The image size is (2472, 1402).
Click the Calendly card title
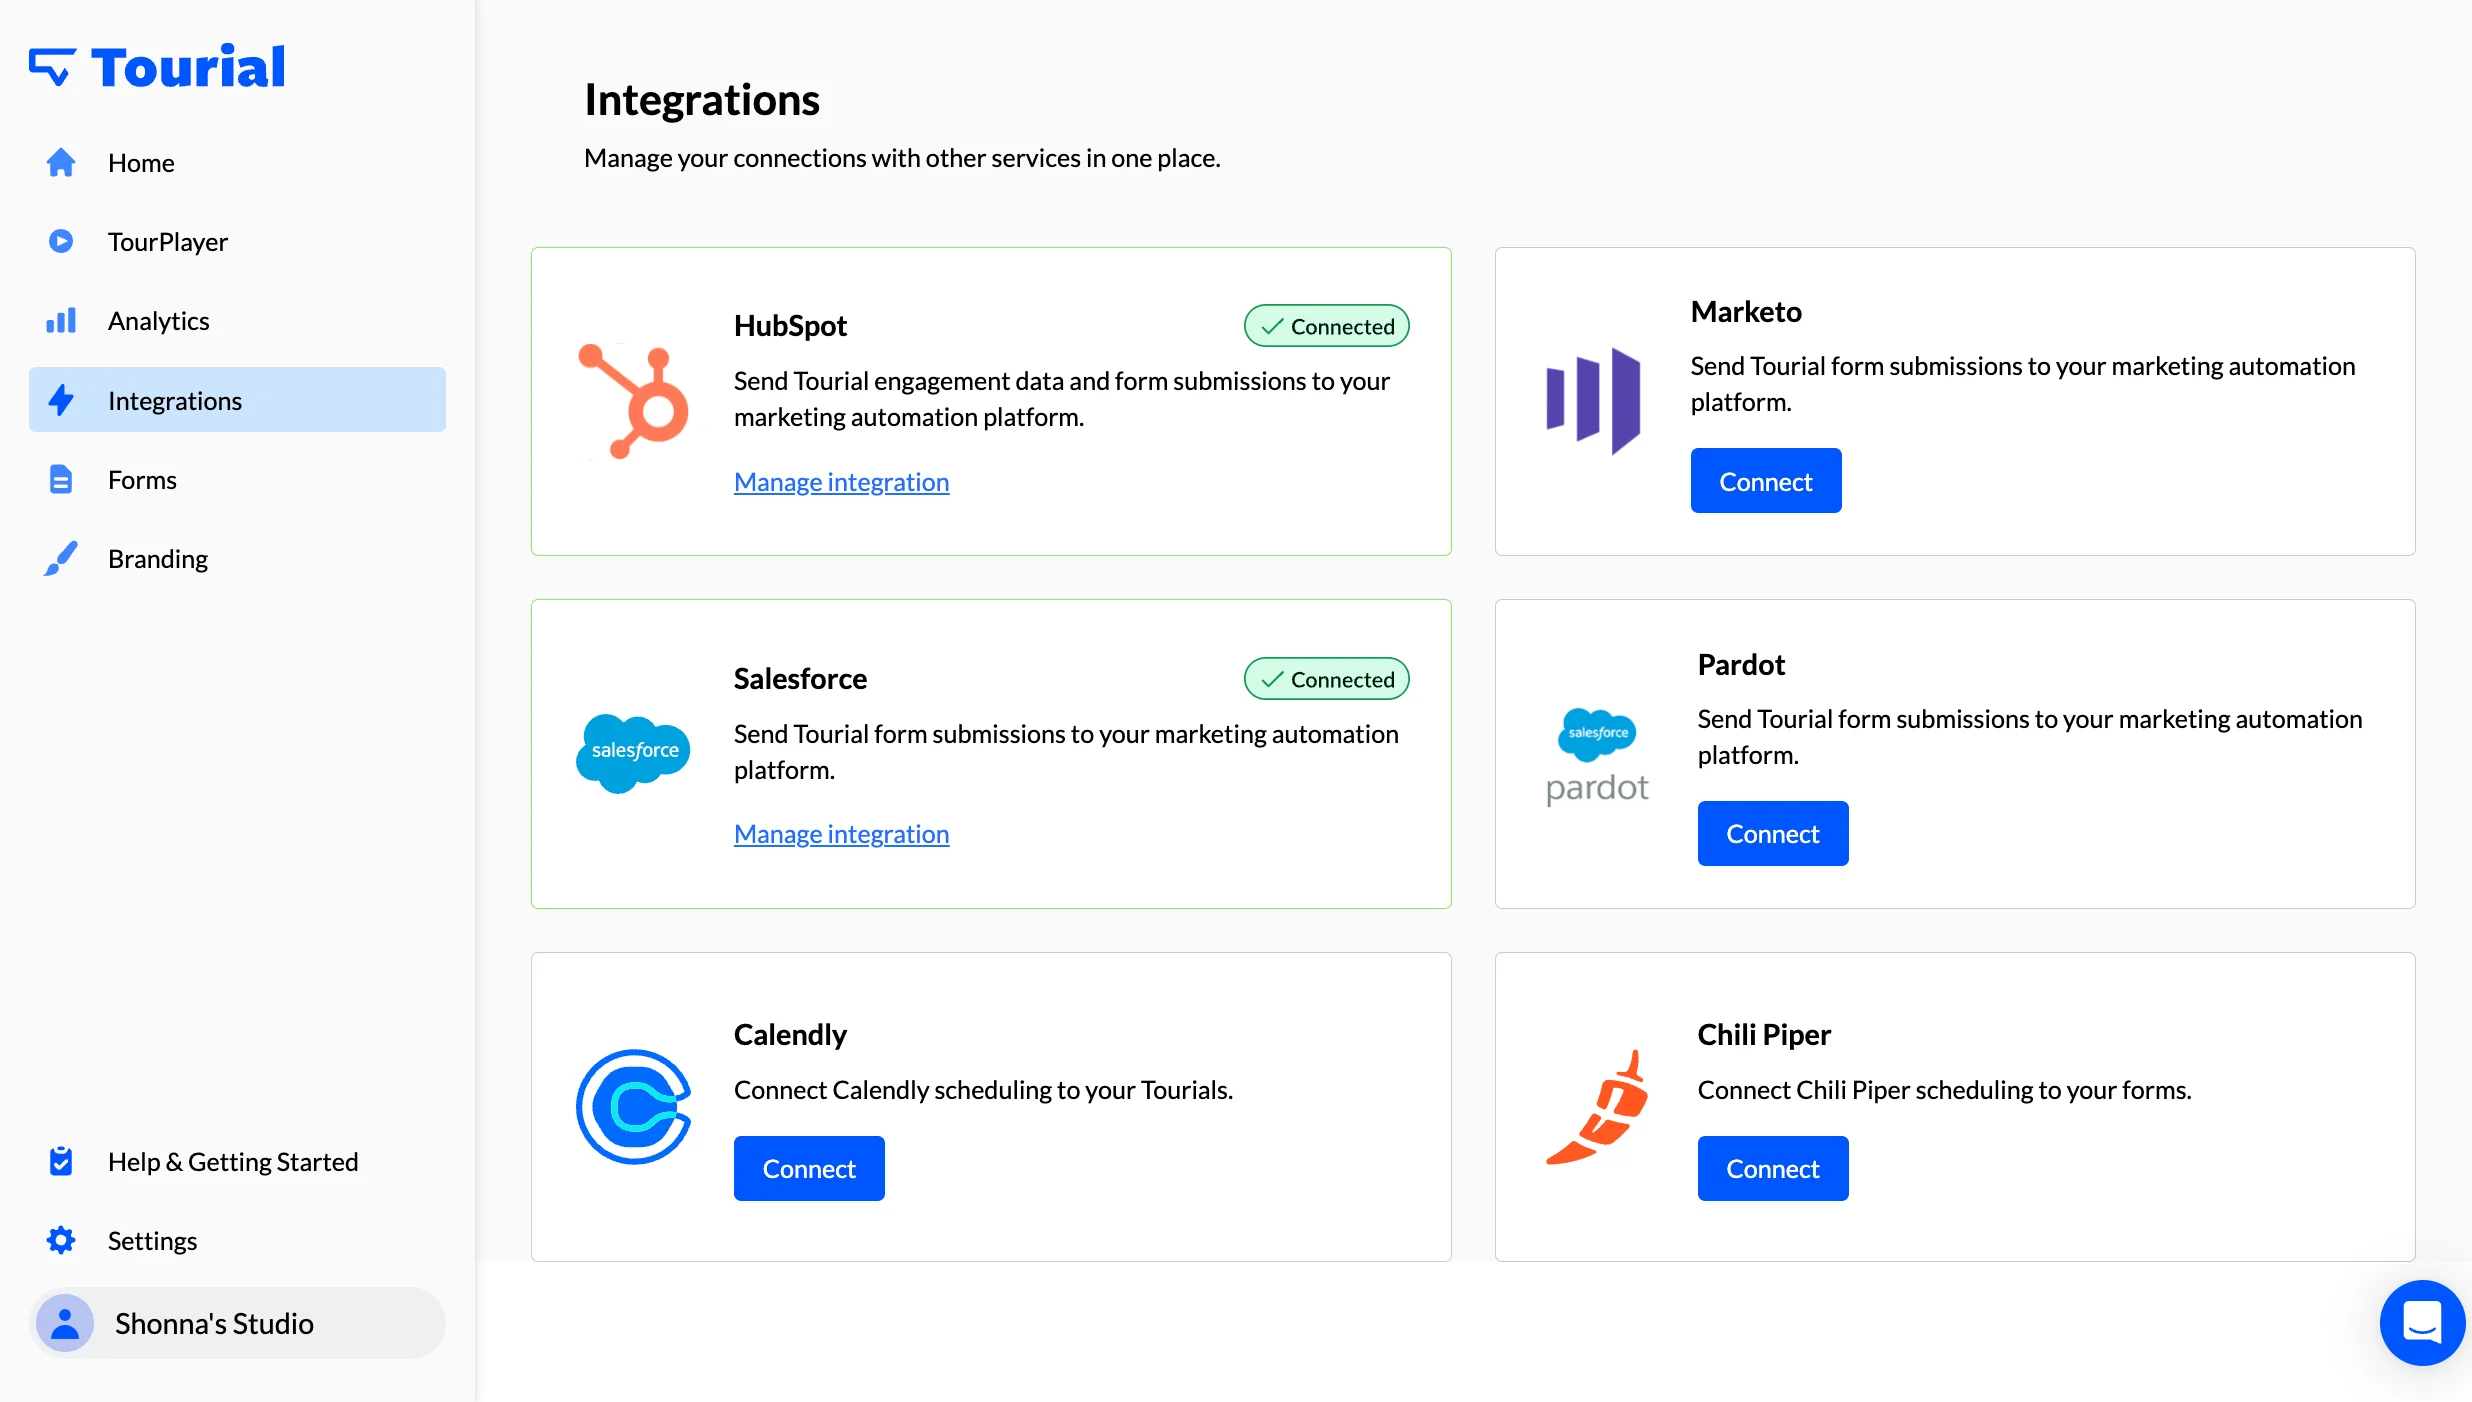[790, 1035]
